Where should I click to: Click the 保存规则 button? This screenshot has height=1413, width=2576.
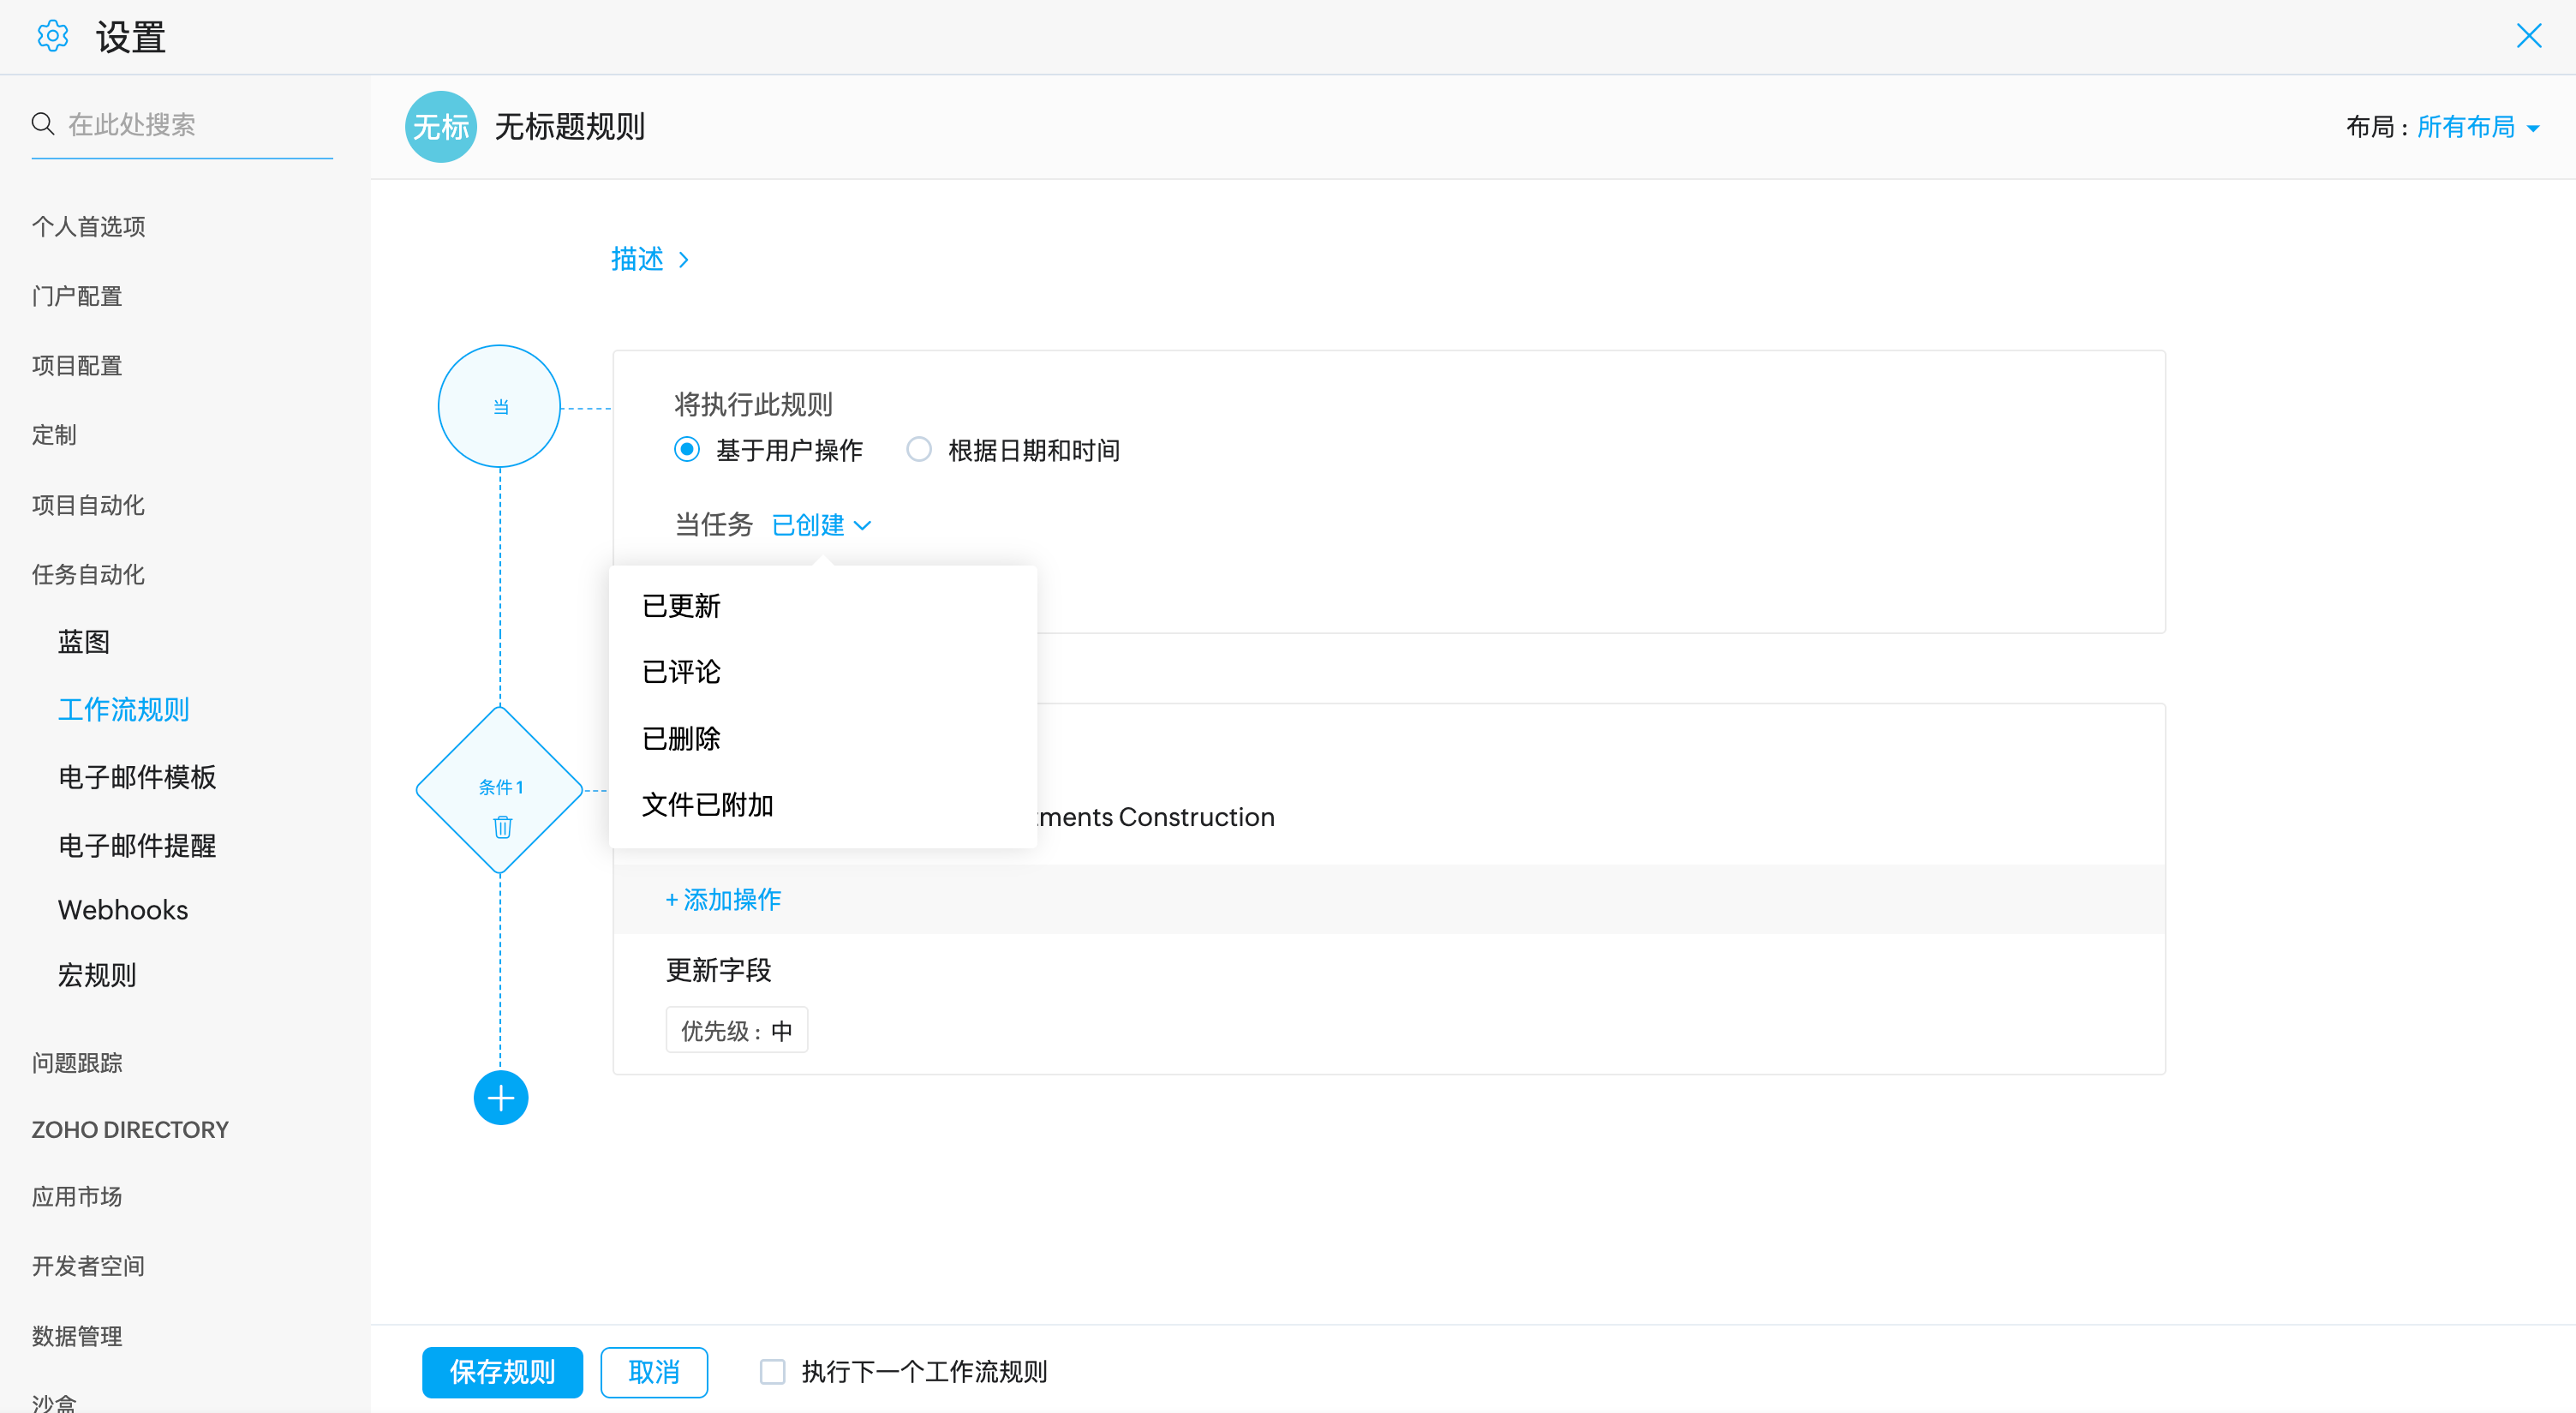click(502, 1371)
